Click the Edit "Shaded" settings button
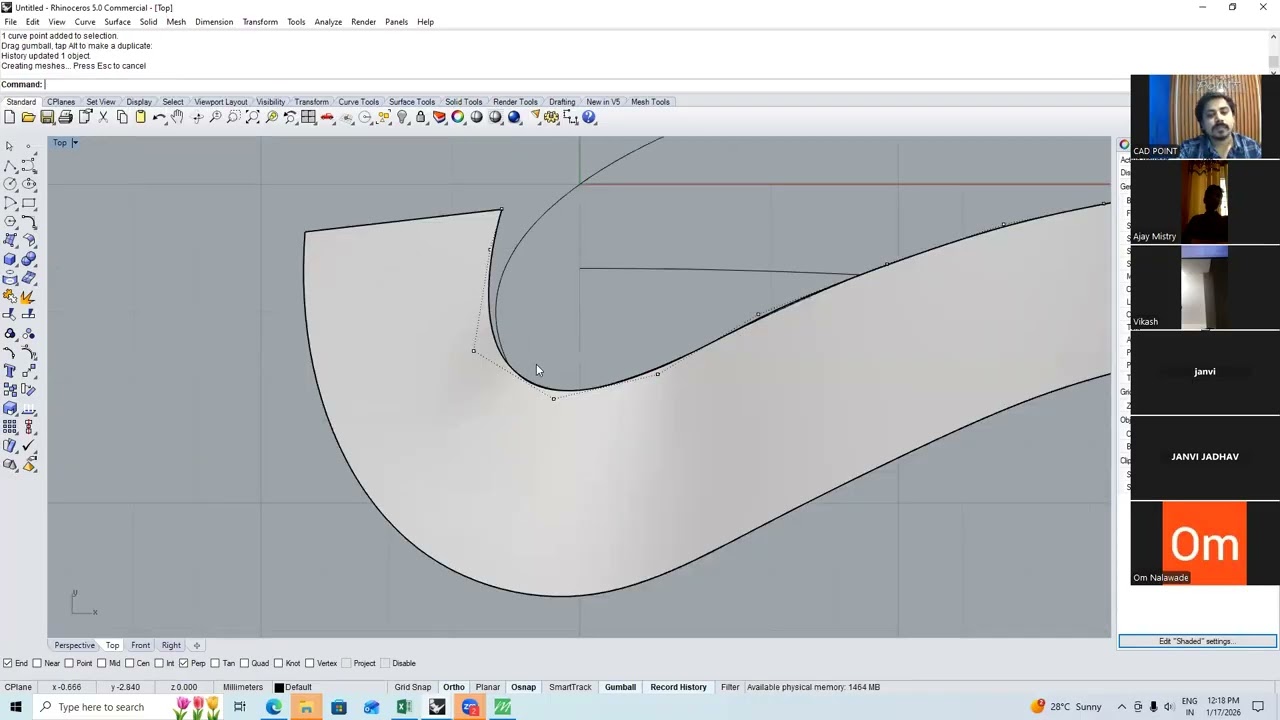The width and height of the screenshot is (1280, 720). (x=1197, y=641)
